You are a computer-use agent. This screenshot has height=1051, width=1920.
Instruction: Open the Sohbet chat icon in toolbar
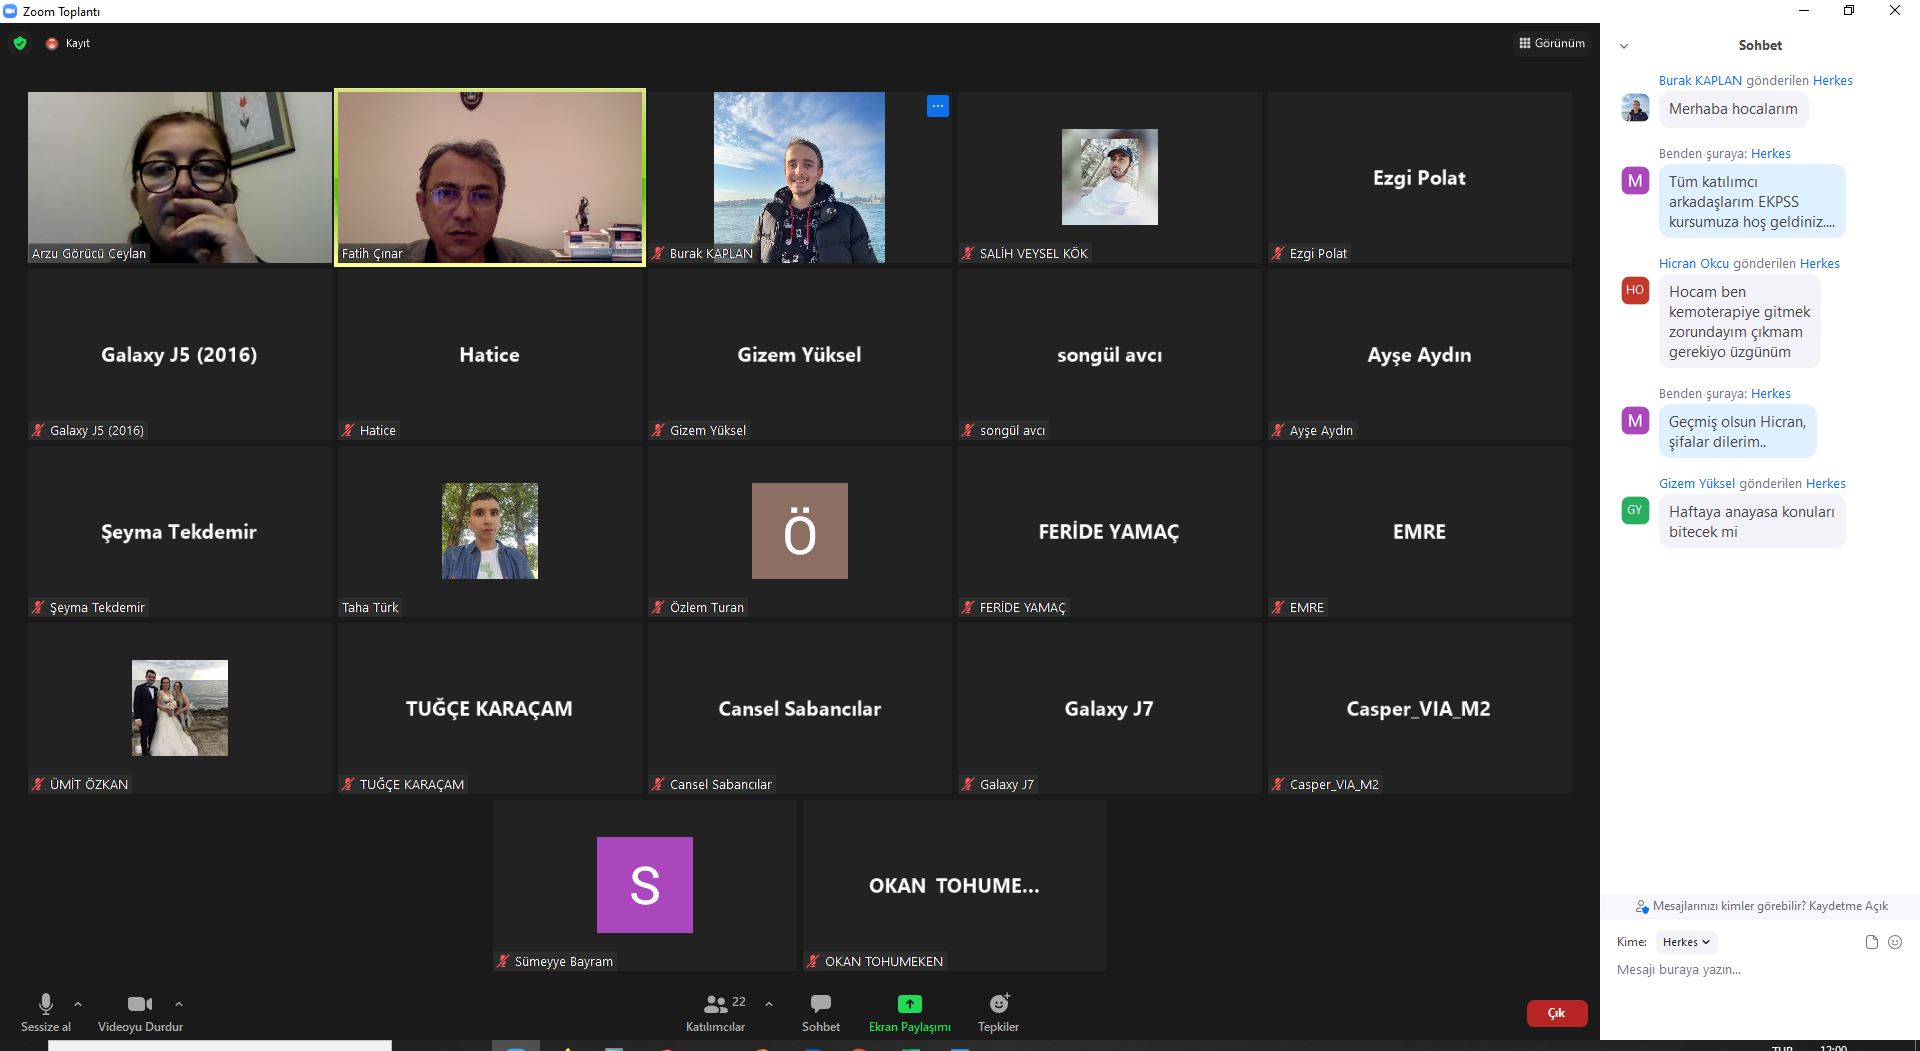point(820,1011)
